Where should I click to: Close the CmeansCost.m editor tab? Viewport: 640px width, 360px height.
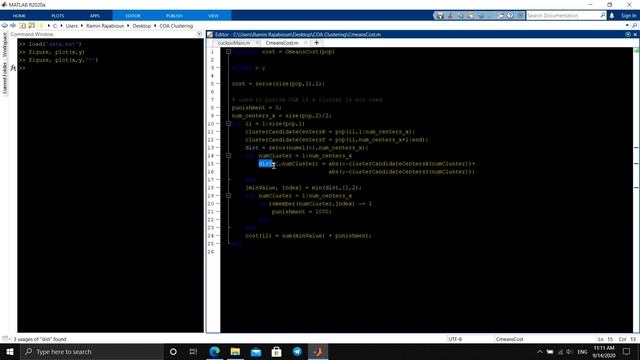point(306,43)
